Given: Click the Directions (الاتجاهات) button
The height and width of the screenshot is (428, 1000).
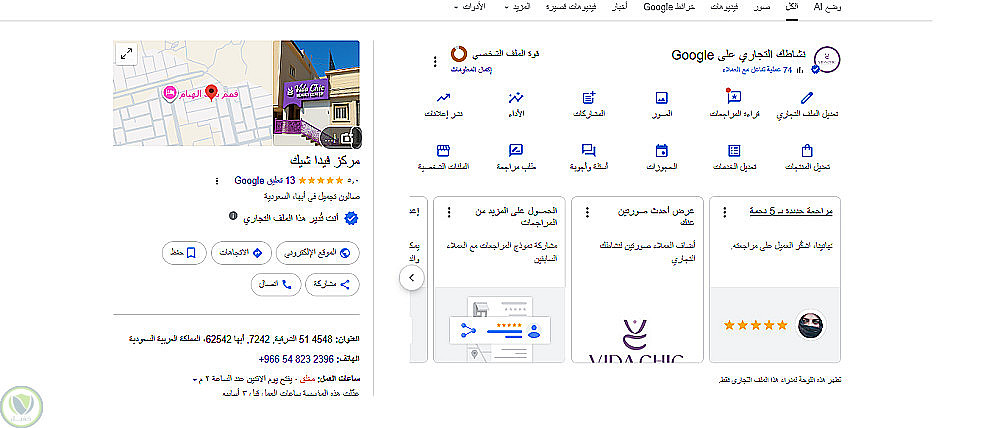Looking at the screenshot, I should [x=240, y=253].
